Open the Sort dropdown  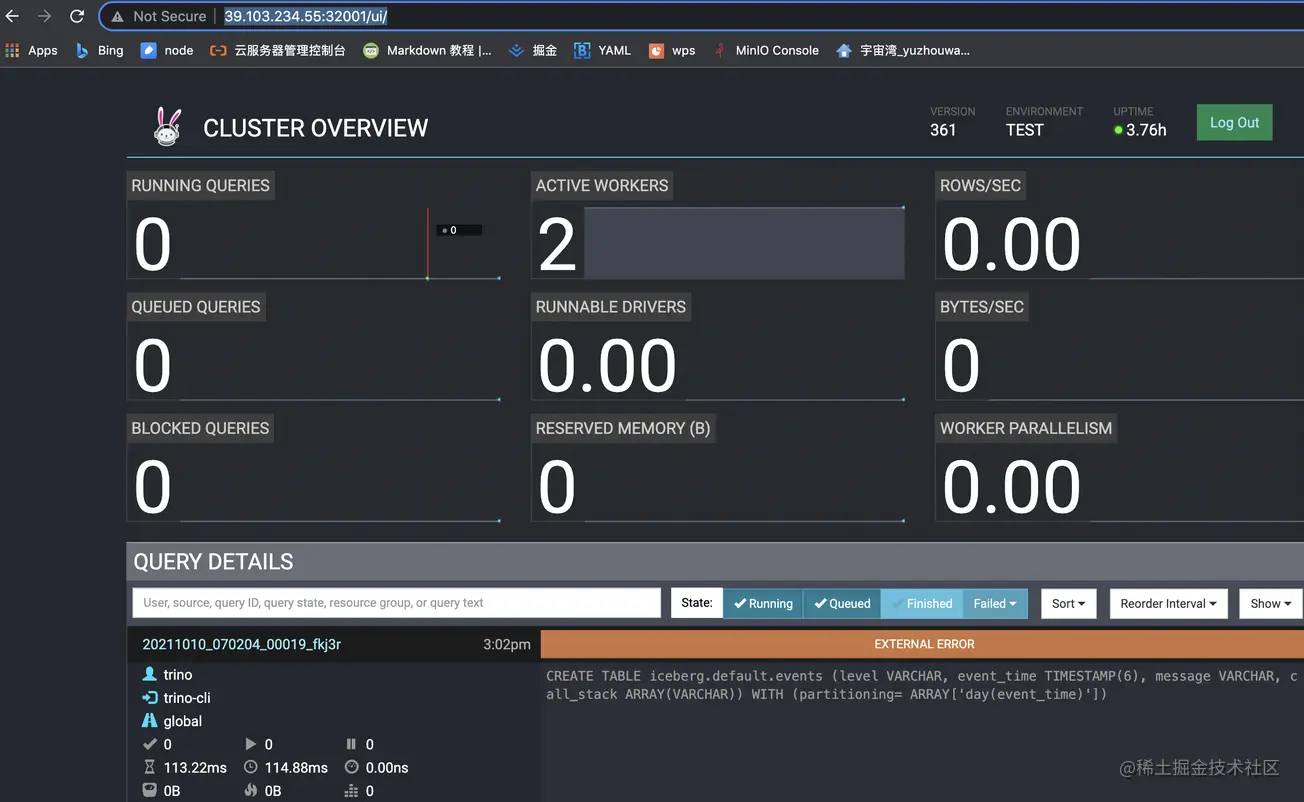click(x=1069, y=603)
